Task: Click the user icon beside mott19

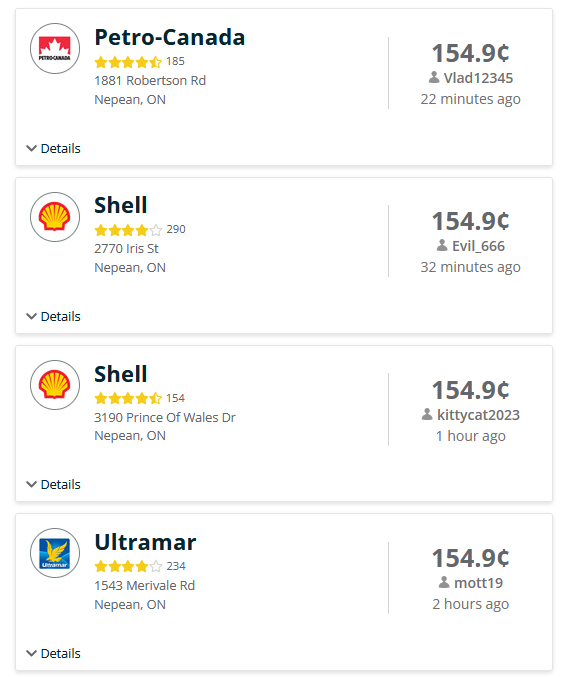Action: [x=444, y=582]
